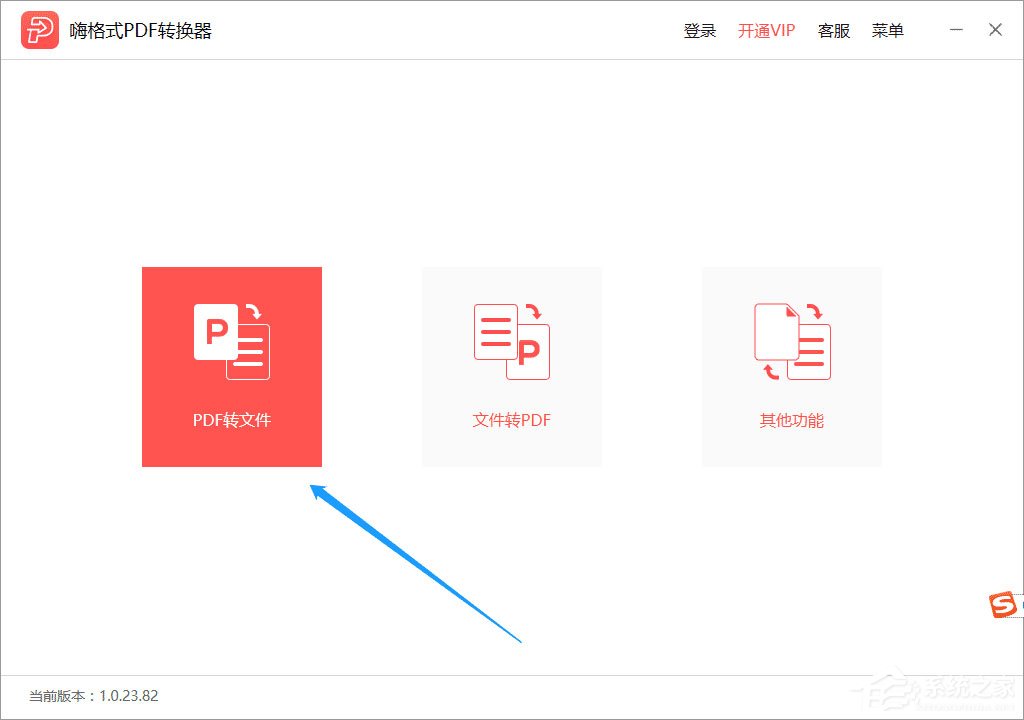Screen dimensions: 1024x720
Task: Open the 文件转PDF conversion panel
Action: (511, 366)
